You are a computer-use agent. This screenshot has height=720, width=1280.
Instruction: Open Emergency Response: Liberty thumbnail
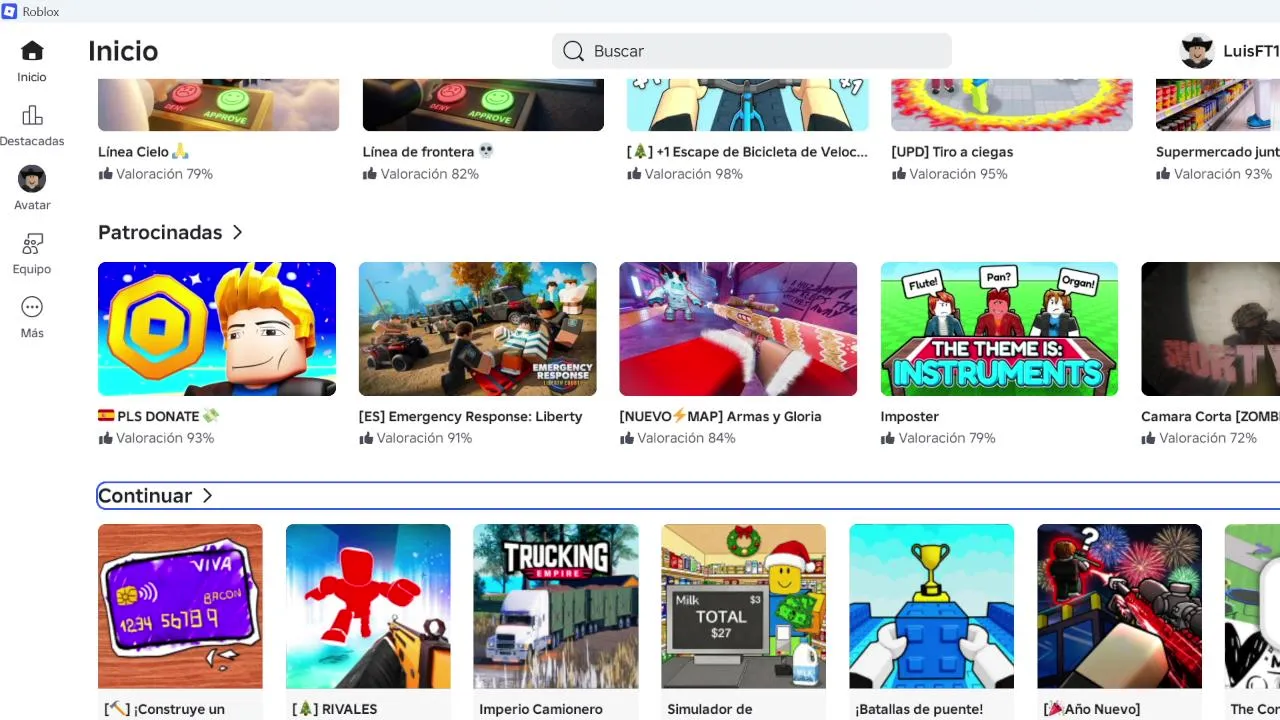coord(478,329)
